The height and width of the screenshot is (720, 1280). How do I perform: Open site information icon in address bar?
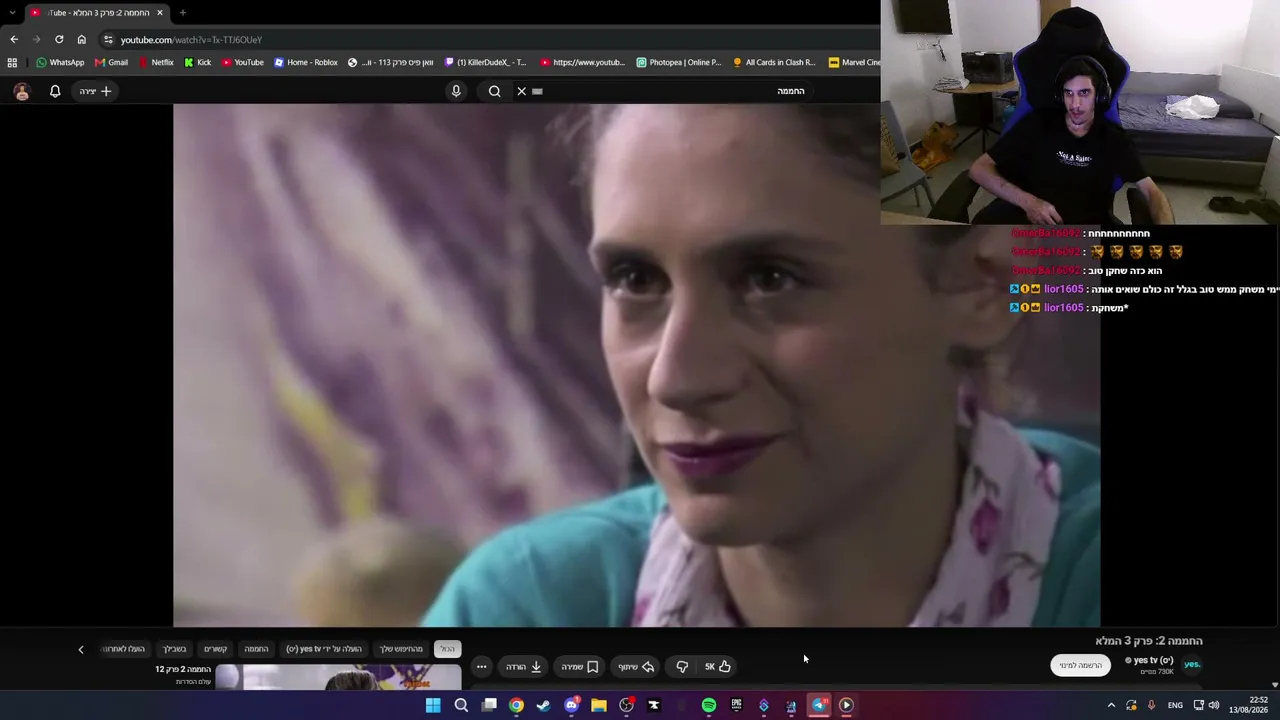108,39
